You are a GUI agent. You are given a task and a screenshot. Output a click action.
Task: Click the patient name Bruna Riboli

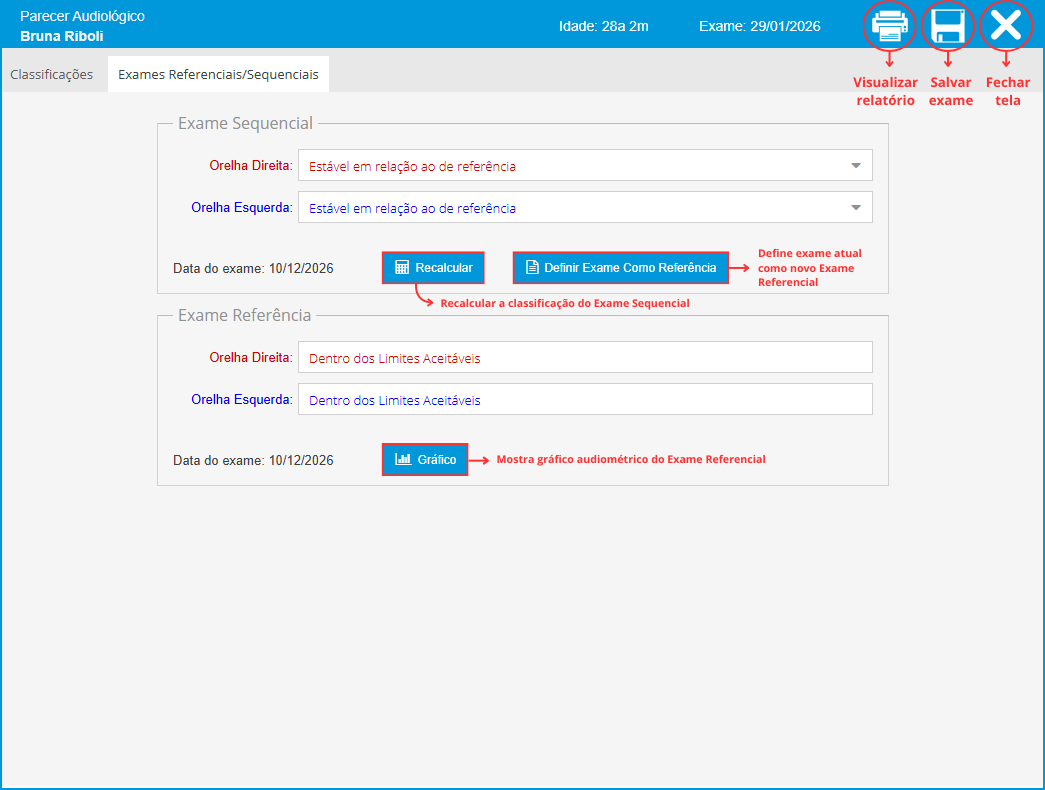[62, 36]
